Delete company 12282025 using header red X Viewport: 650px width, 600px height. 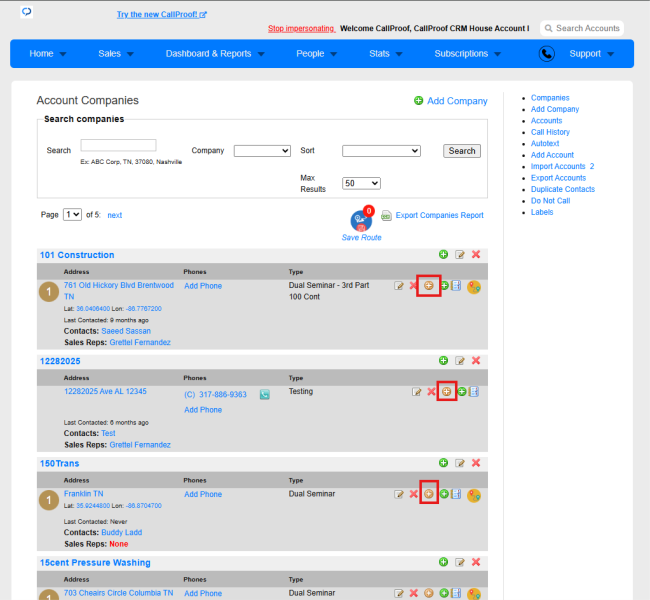pyautogui.click(x=476, y=360)
